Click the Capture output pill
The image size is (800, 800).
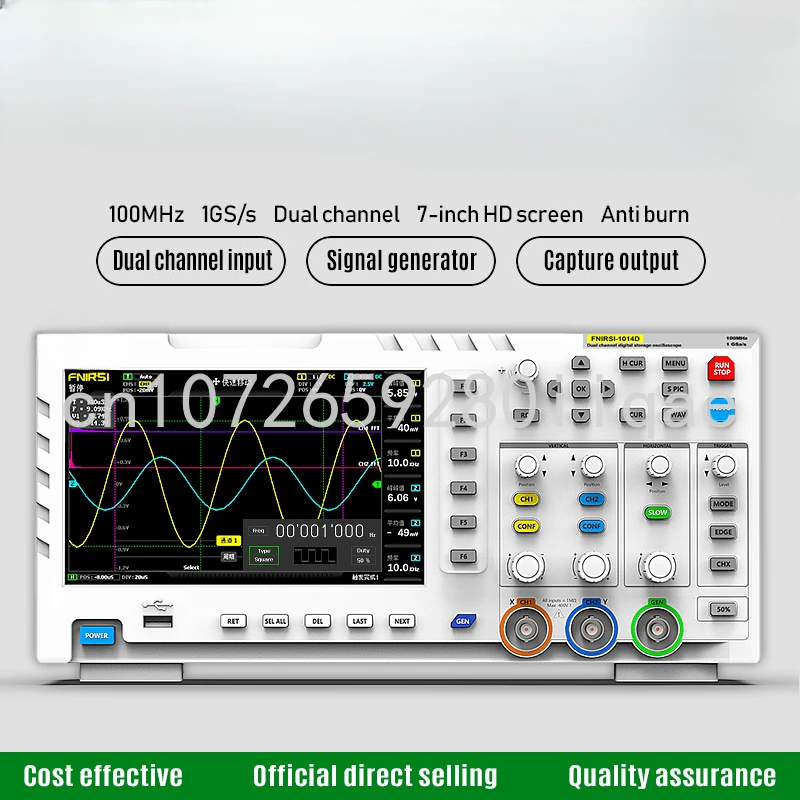[x=611, y=261]
